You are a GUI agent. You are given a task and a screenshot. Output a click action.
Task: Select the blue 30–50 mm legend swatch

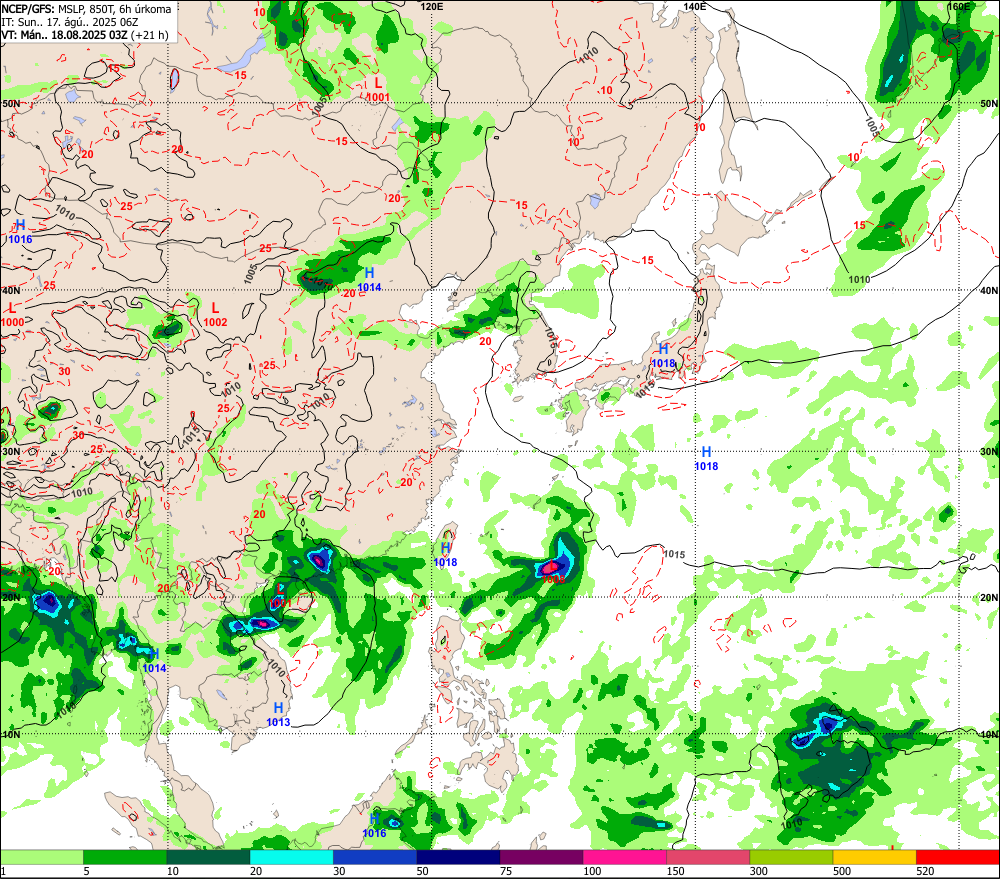[375, 857]
